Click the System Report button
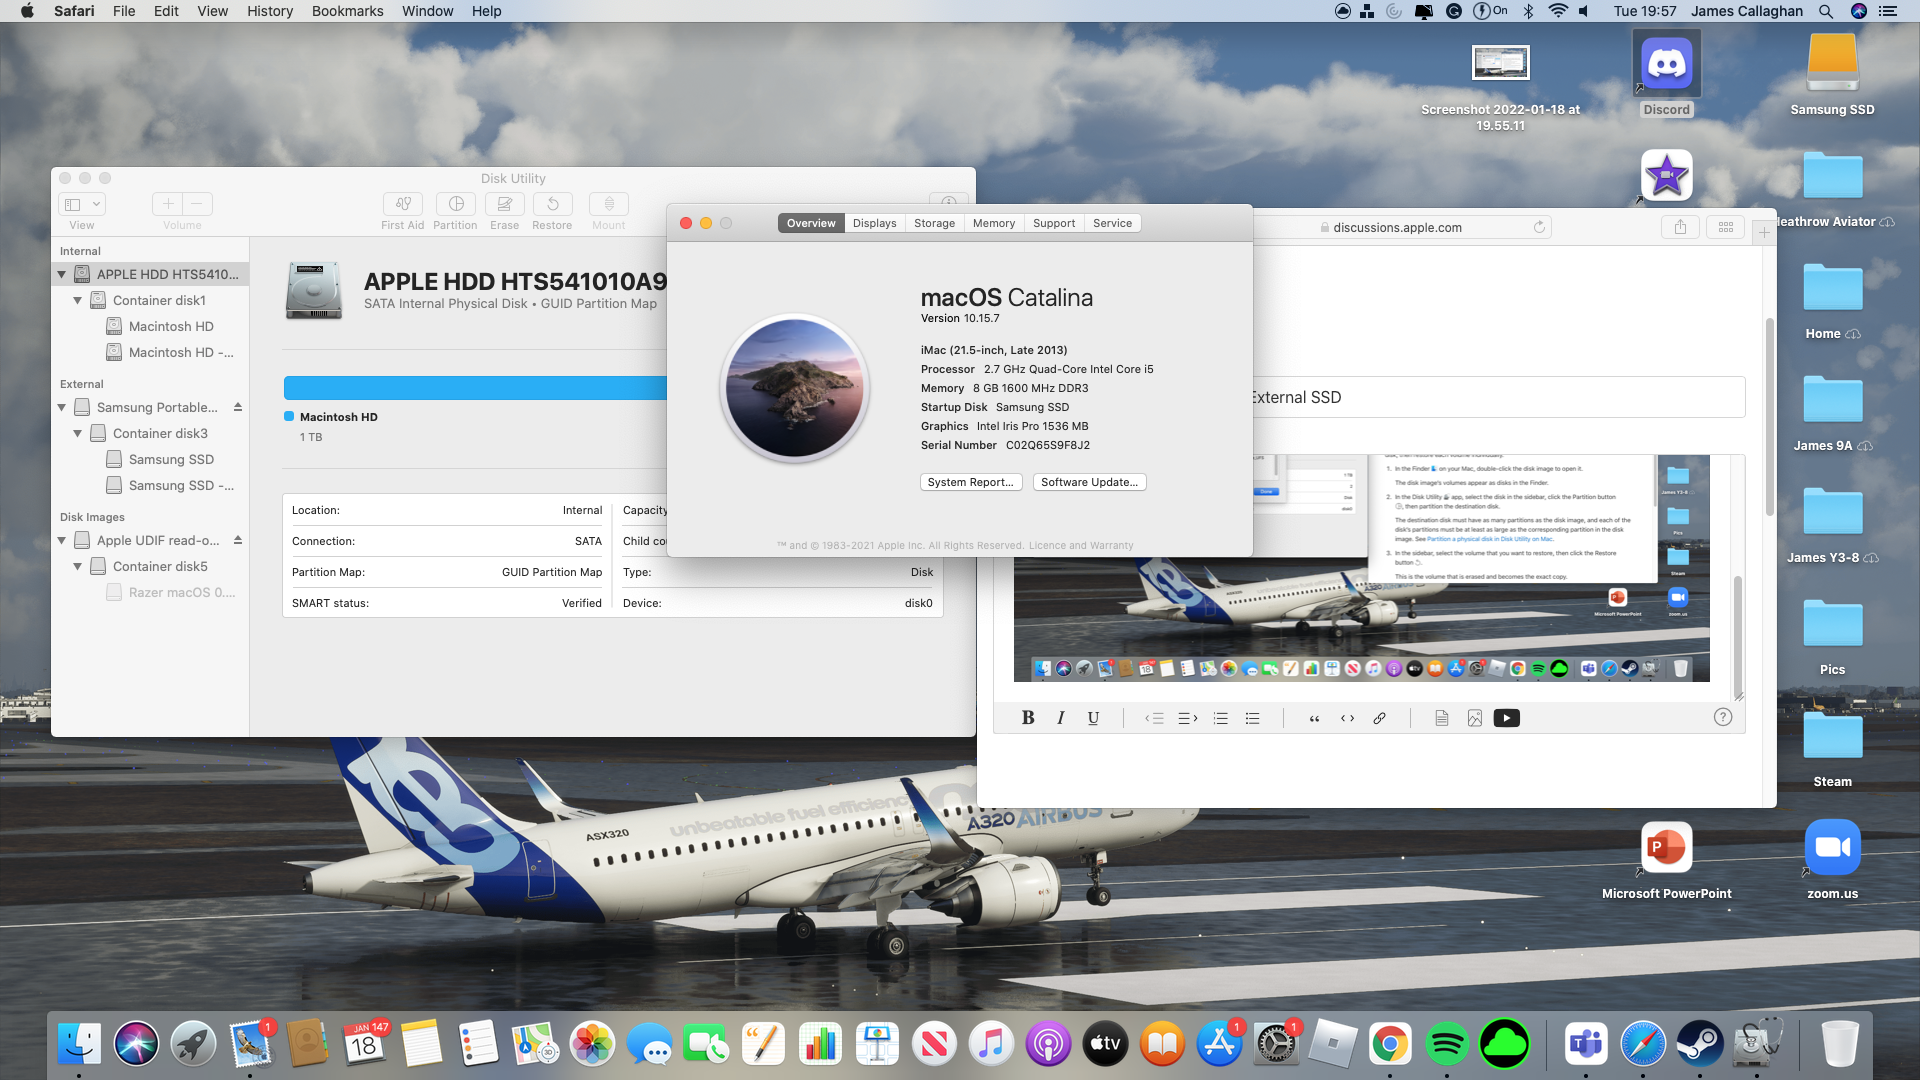 (x=970, y=482)
